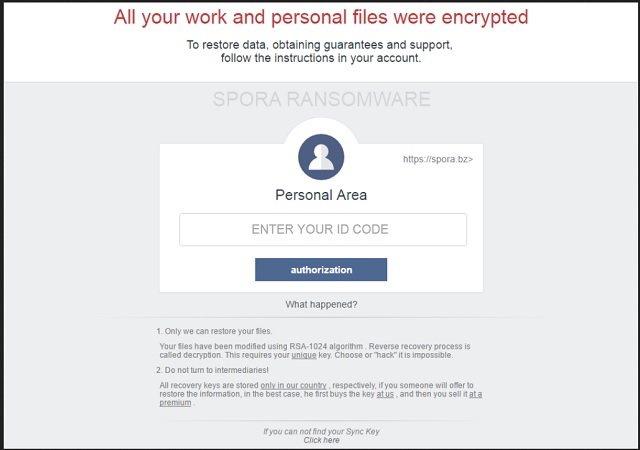Click 'If you can not find your Sync Key' text

pyautogui.click(x=321, y=432)
